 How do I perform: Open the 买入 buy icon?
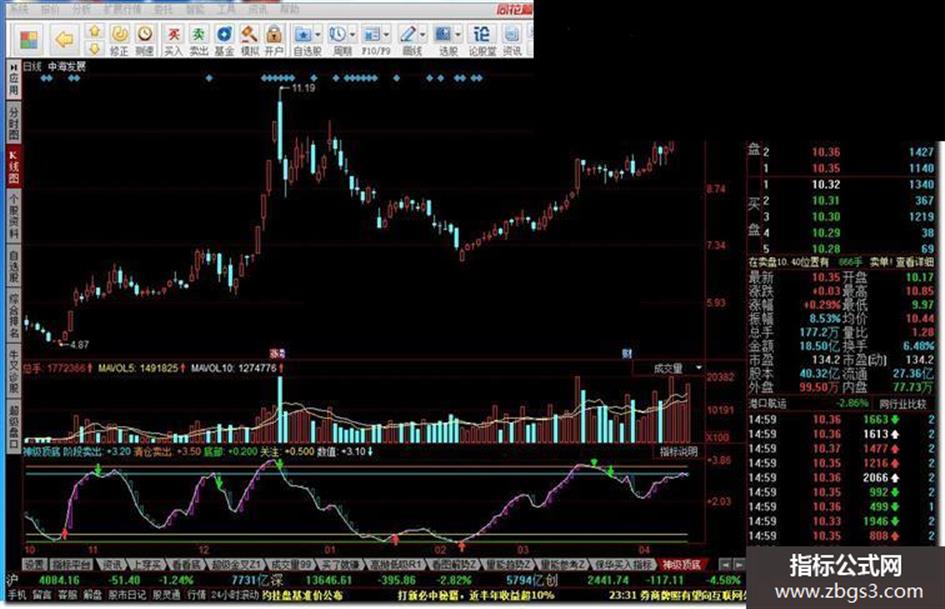[174, 40]
